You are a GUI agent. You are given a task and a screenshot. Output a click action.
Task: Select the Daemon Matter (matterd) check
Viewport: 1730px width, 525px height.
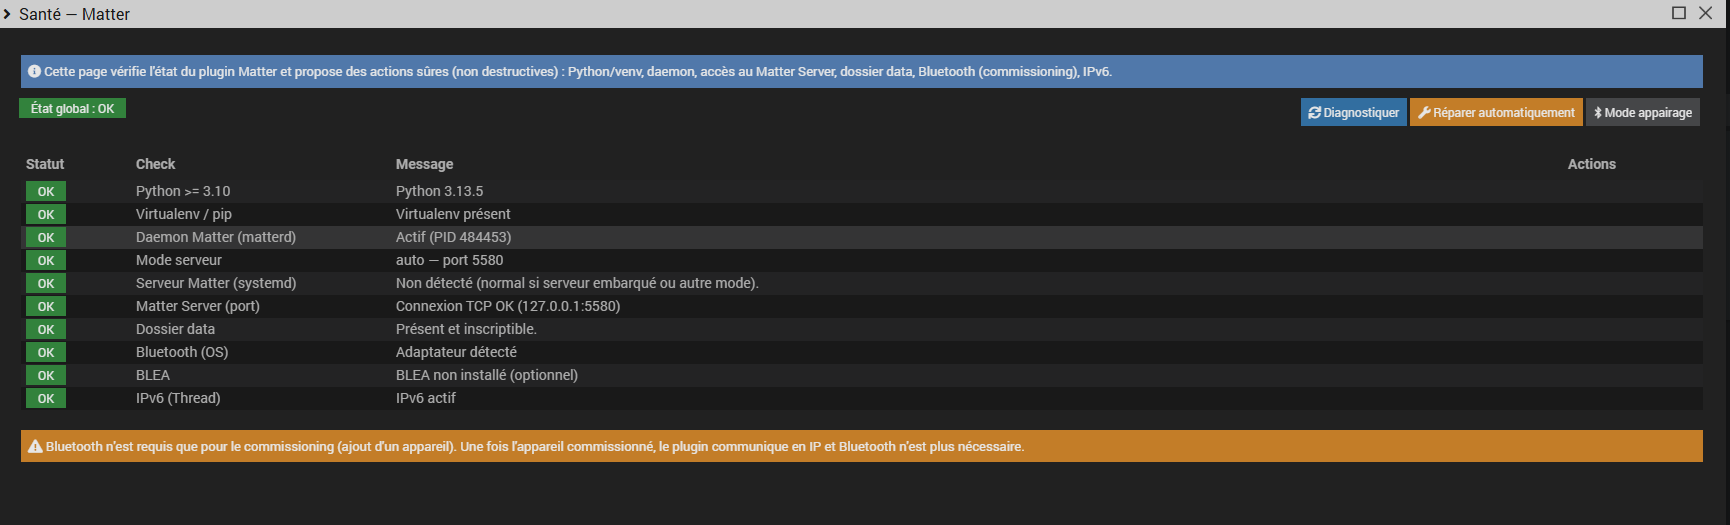pyautogui.click(x=216, y=237)
